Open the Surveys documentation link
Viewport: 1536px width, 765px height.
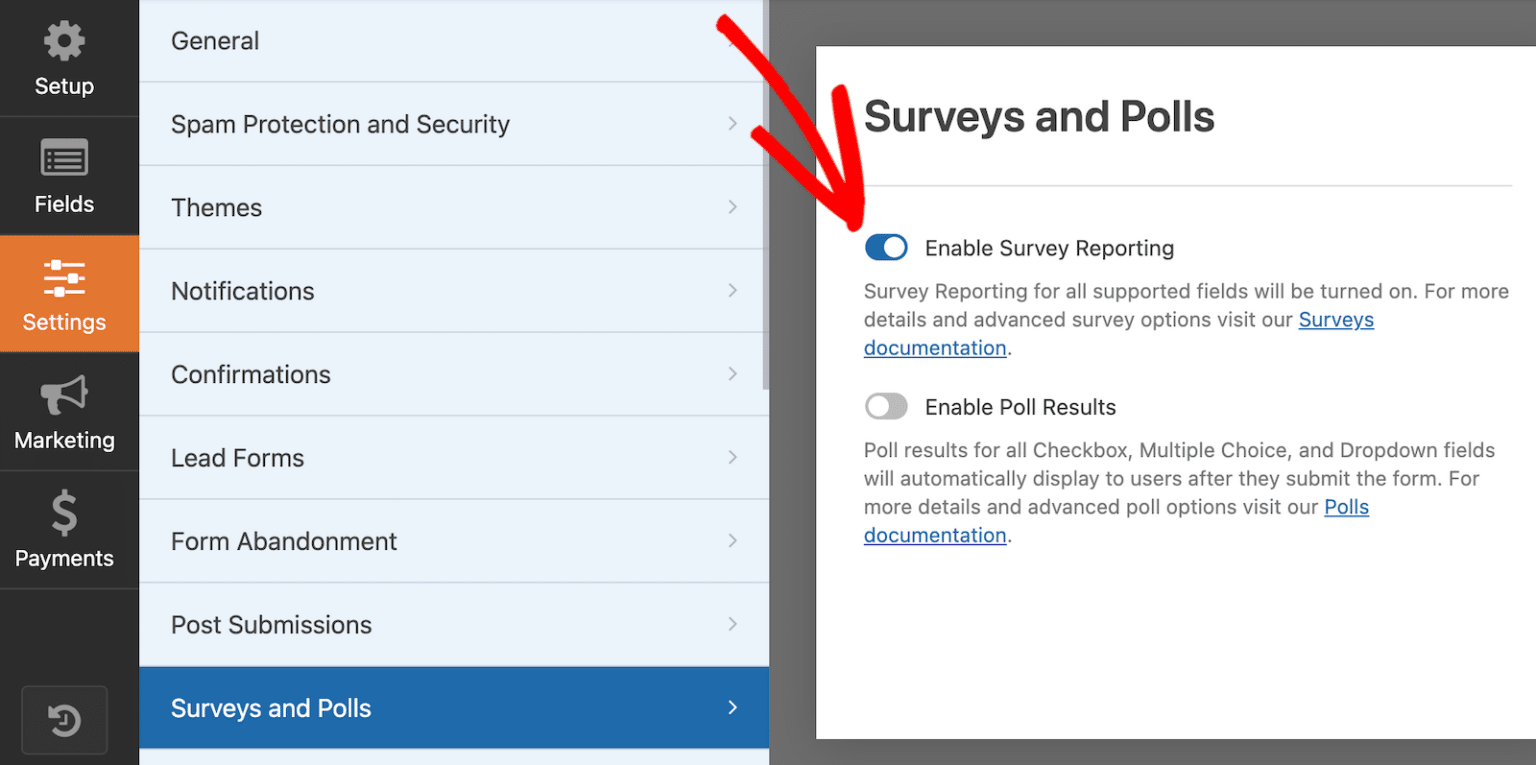pos(1336,319)
